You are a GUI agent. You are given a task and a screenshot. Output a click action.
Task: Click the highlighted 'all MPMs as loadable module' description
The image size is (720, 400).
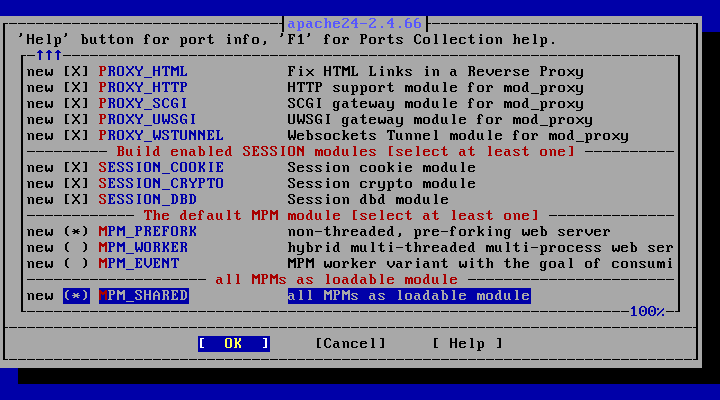coord(409,296)
